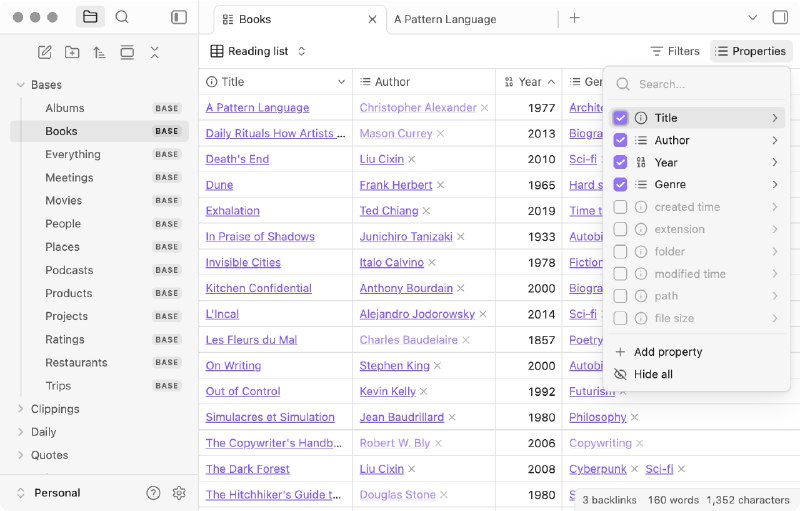Click the new note icon in sidebar
800x511 pixels.
[45, 52]
